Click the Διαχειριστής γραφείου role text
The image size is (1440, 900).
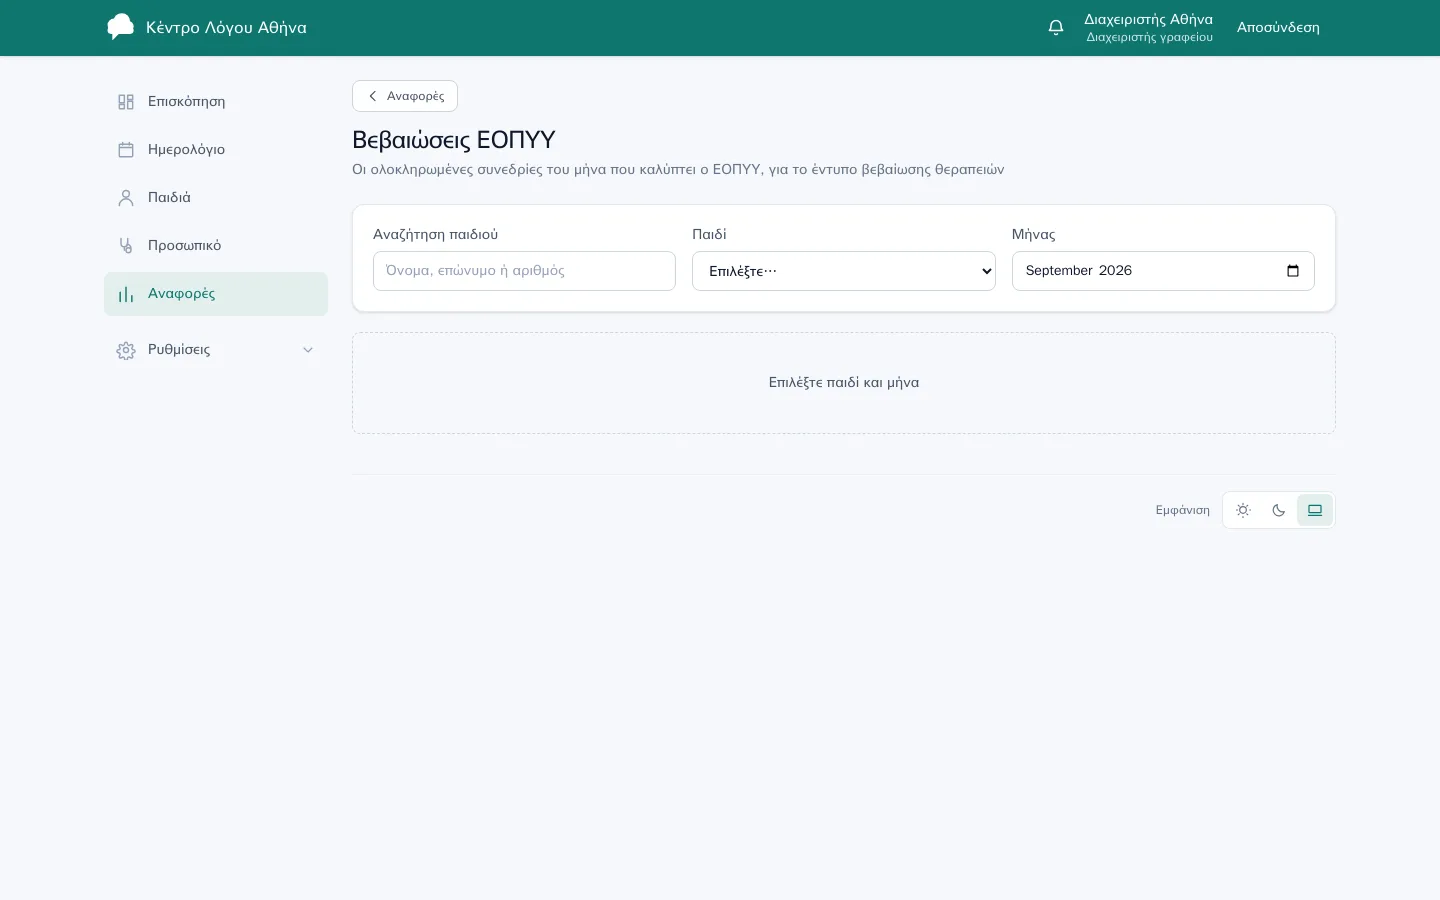point(1150,38)
